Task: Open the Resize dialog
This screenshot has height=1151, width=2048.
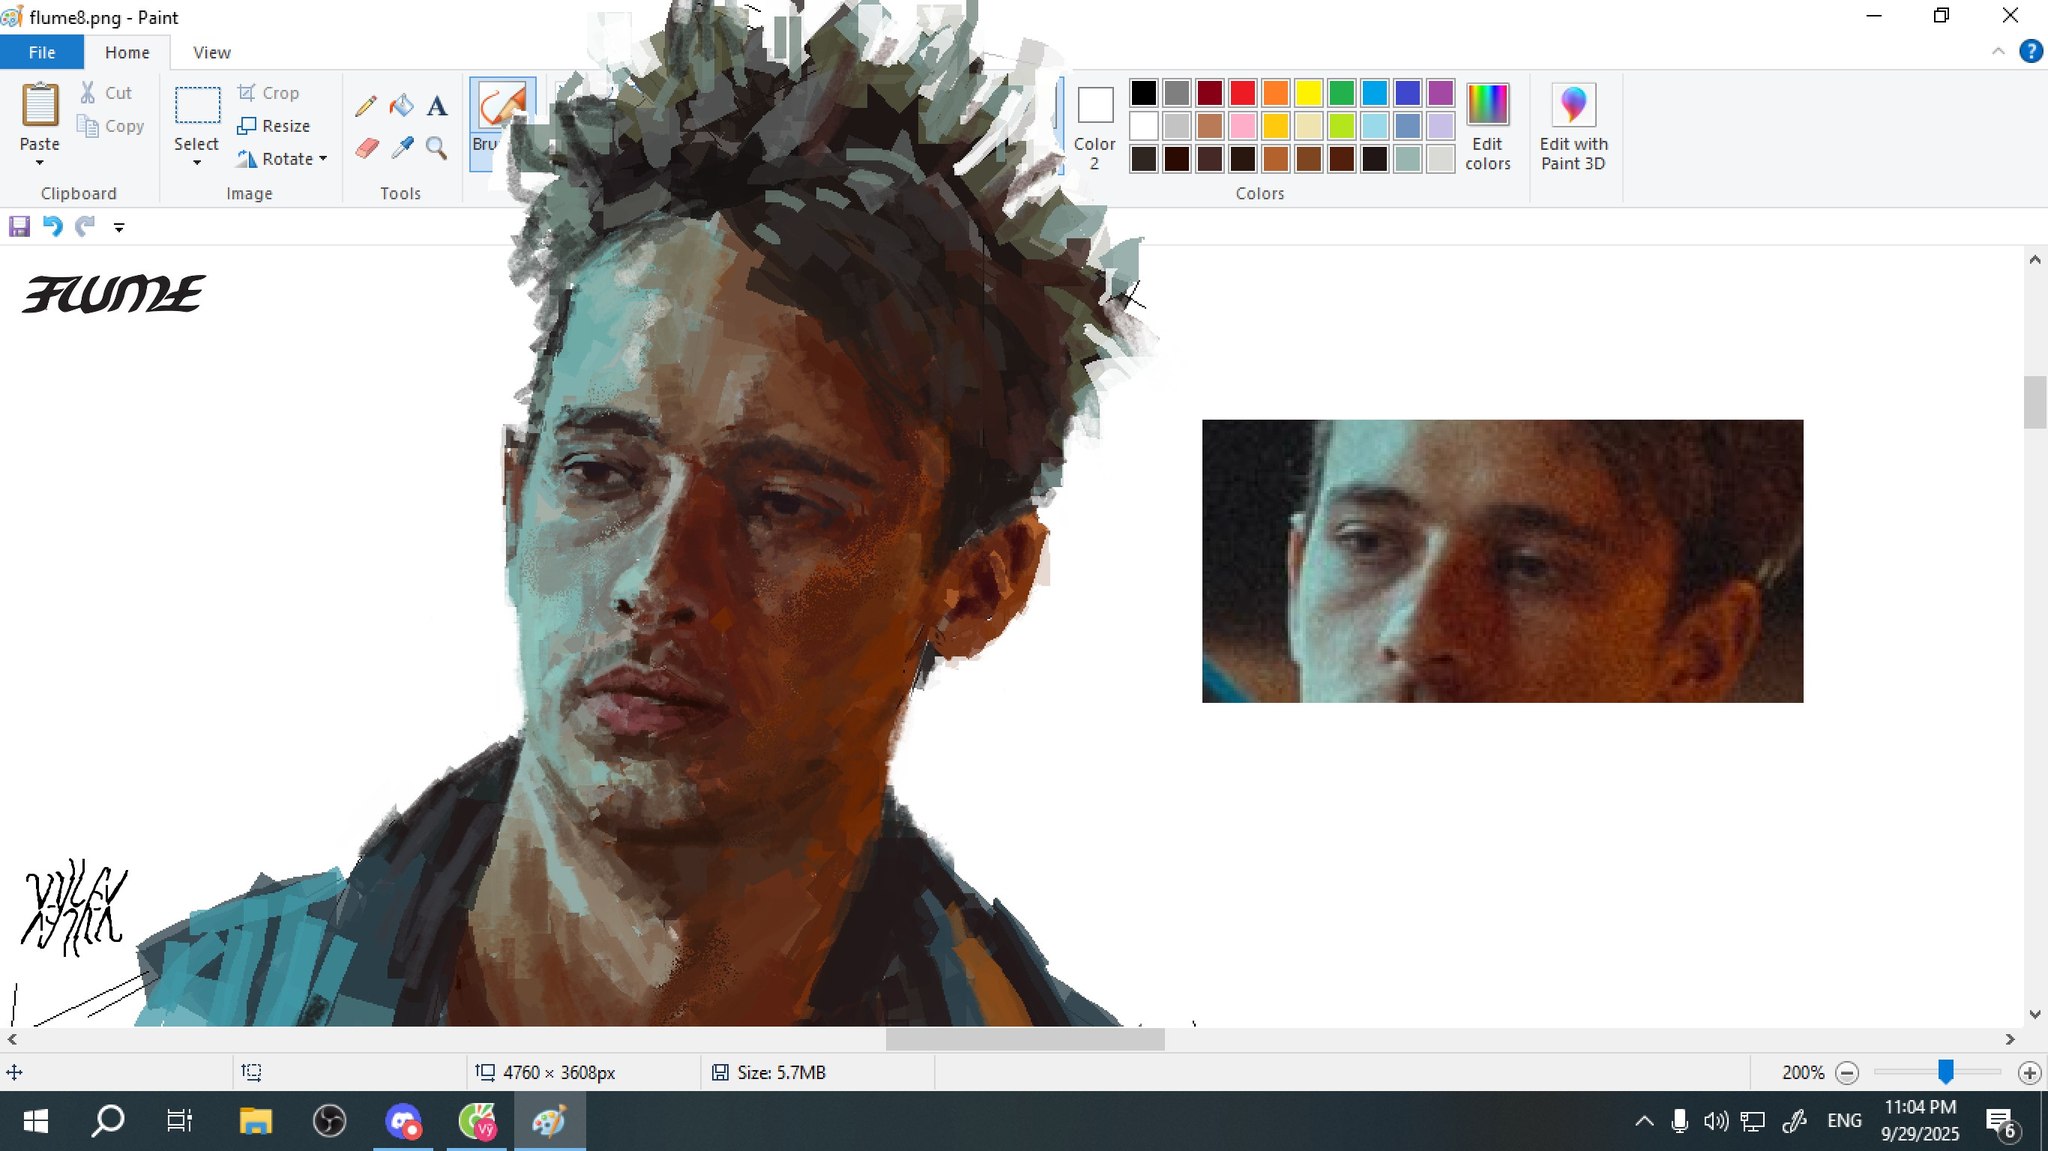Action: tap(274, 126)
